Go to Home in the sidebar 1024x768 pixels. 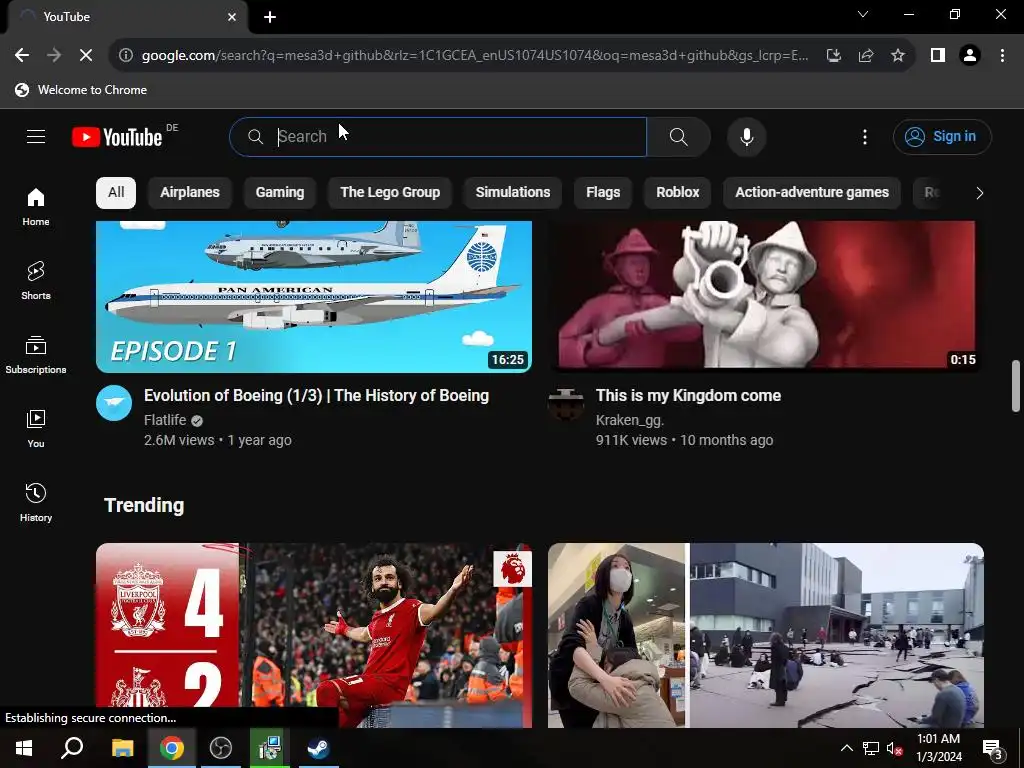pos(36,207)
